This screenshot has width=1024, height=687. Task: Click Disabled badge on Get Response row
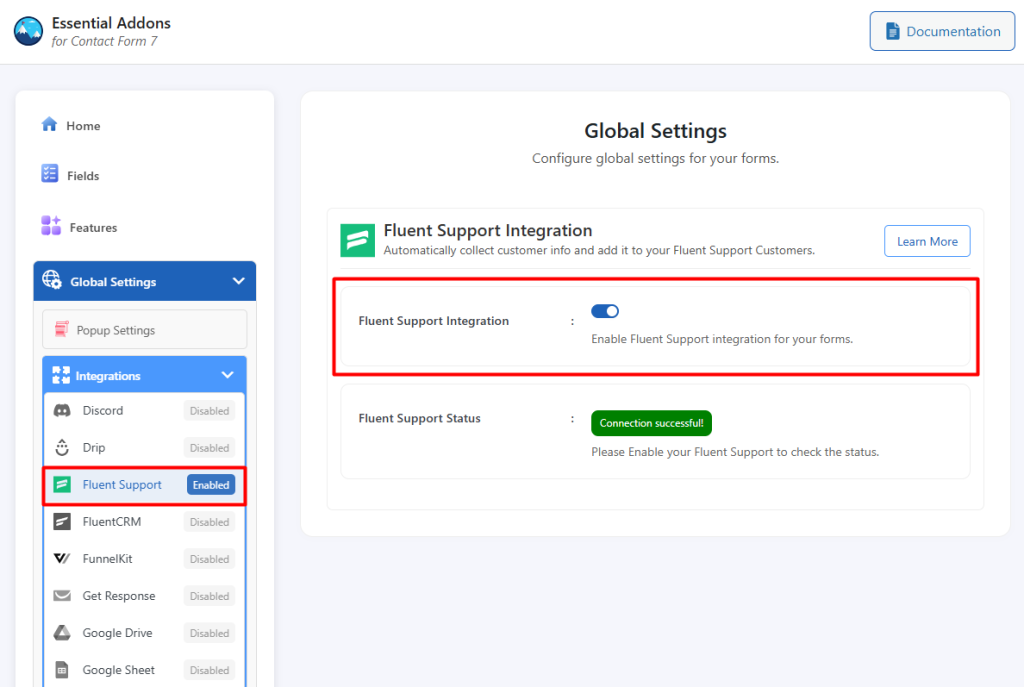pos(209,596)
